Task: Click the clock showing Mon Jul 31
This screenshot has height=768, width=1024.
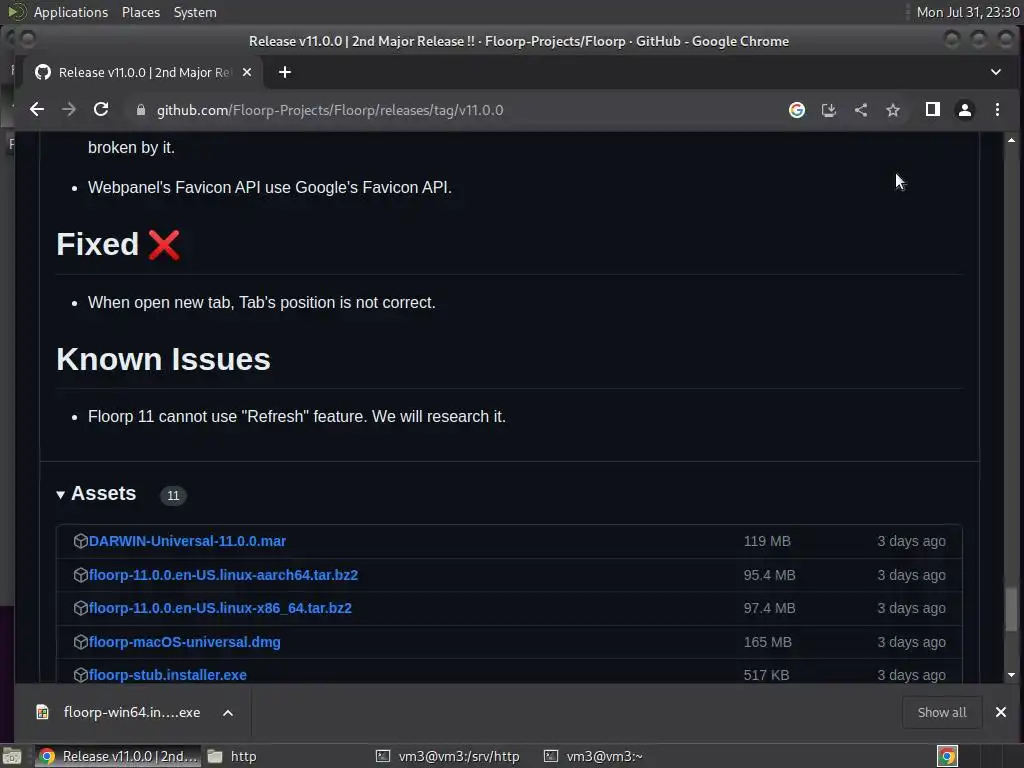Action: coord(968,12)
